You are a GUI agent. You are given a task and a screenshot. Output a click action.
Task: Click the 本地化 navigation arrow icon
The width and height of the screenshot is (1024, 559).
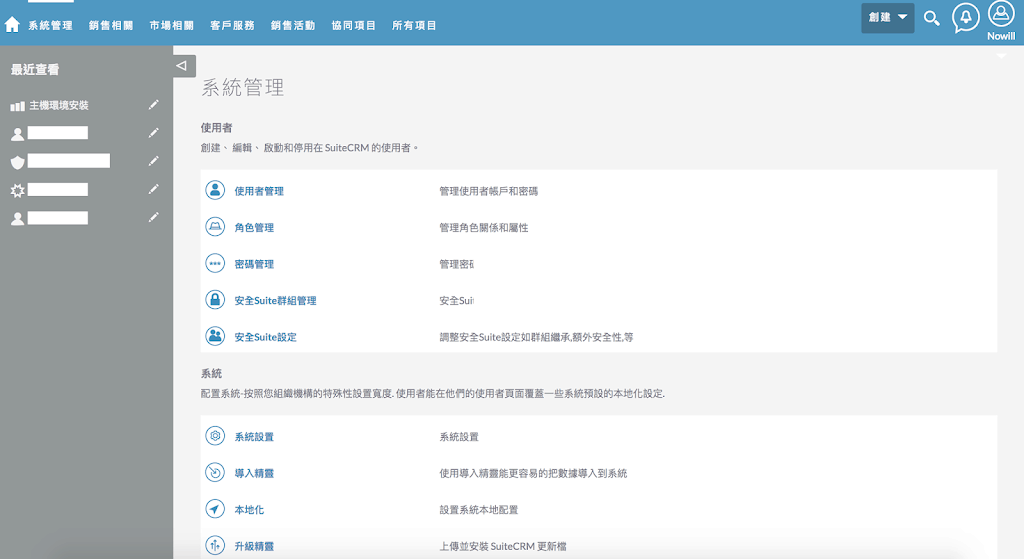(215, 509)
